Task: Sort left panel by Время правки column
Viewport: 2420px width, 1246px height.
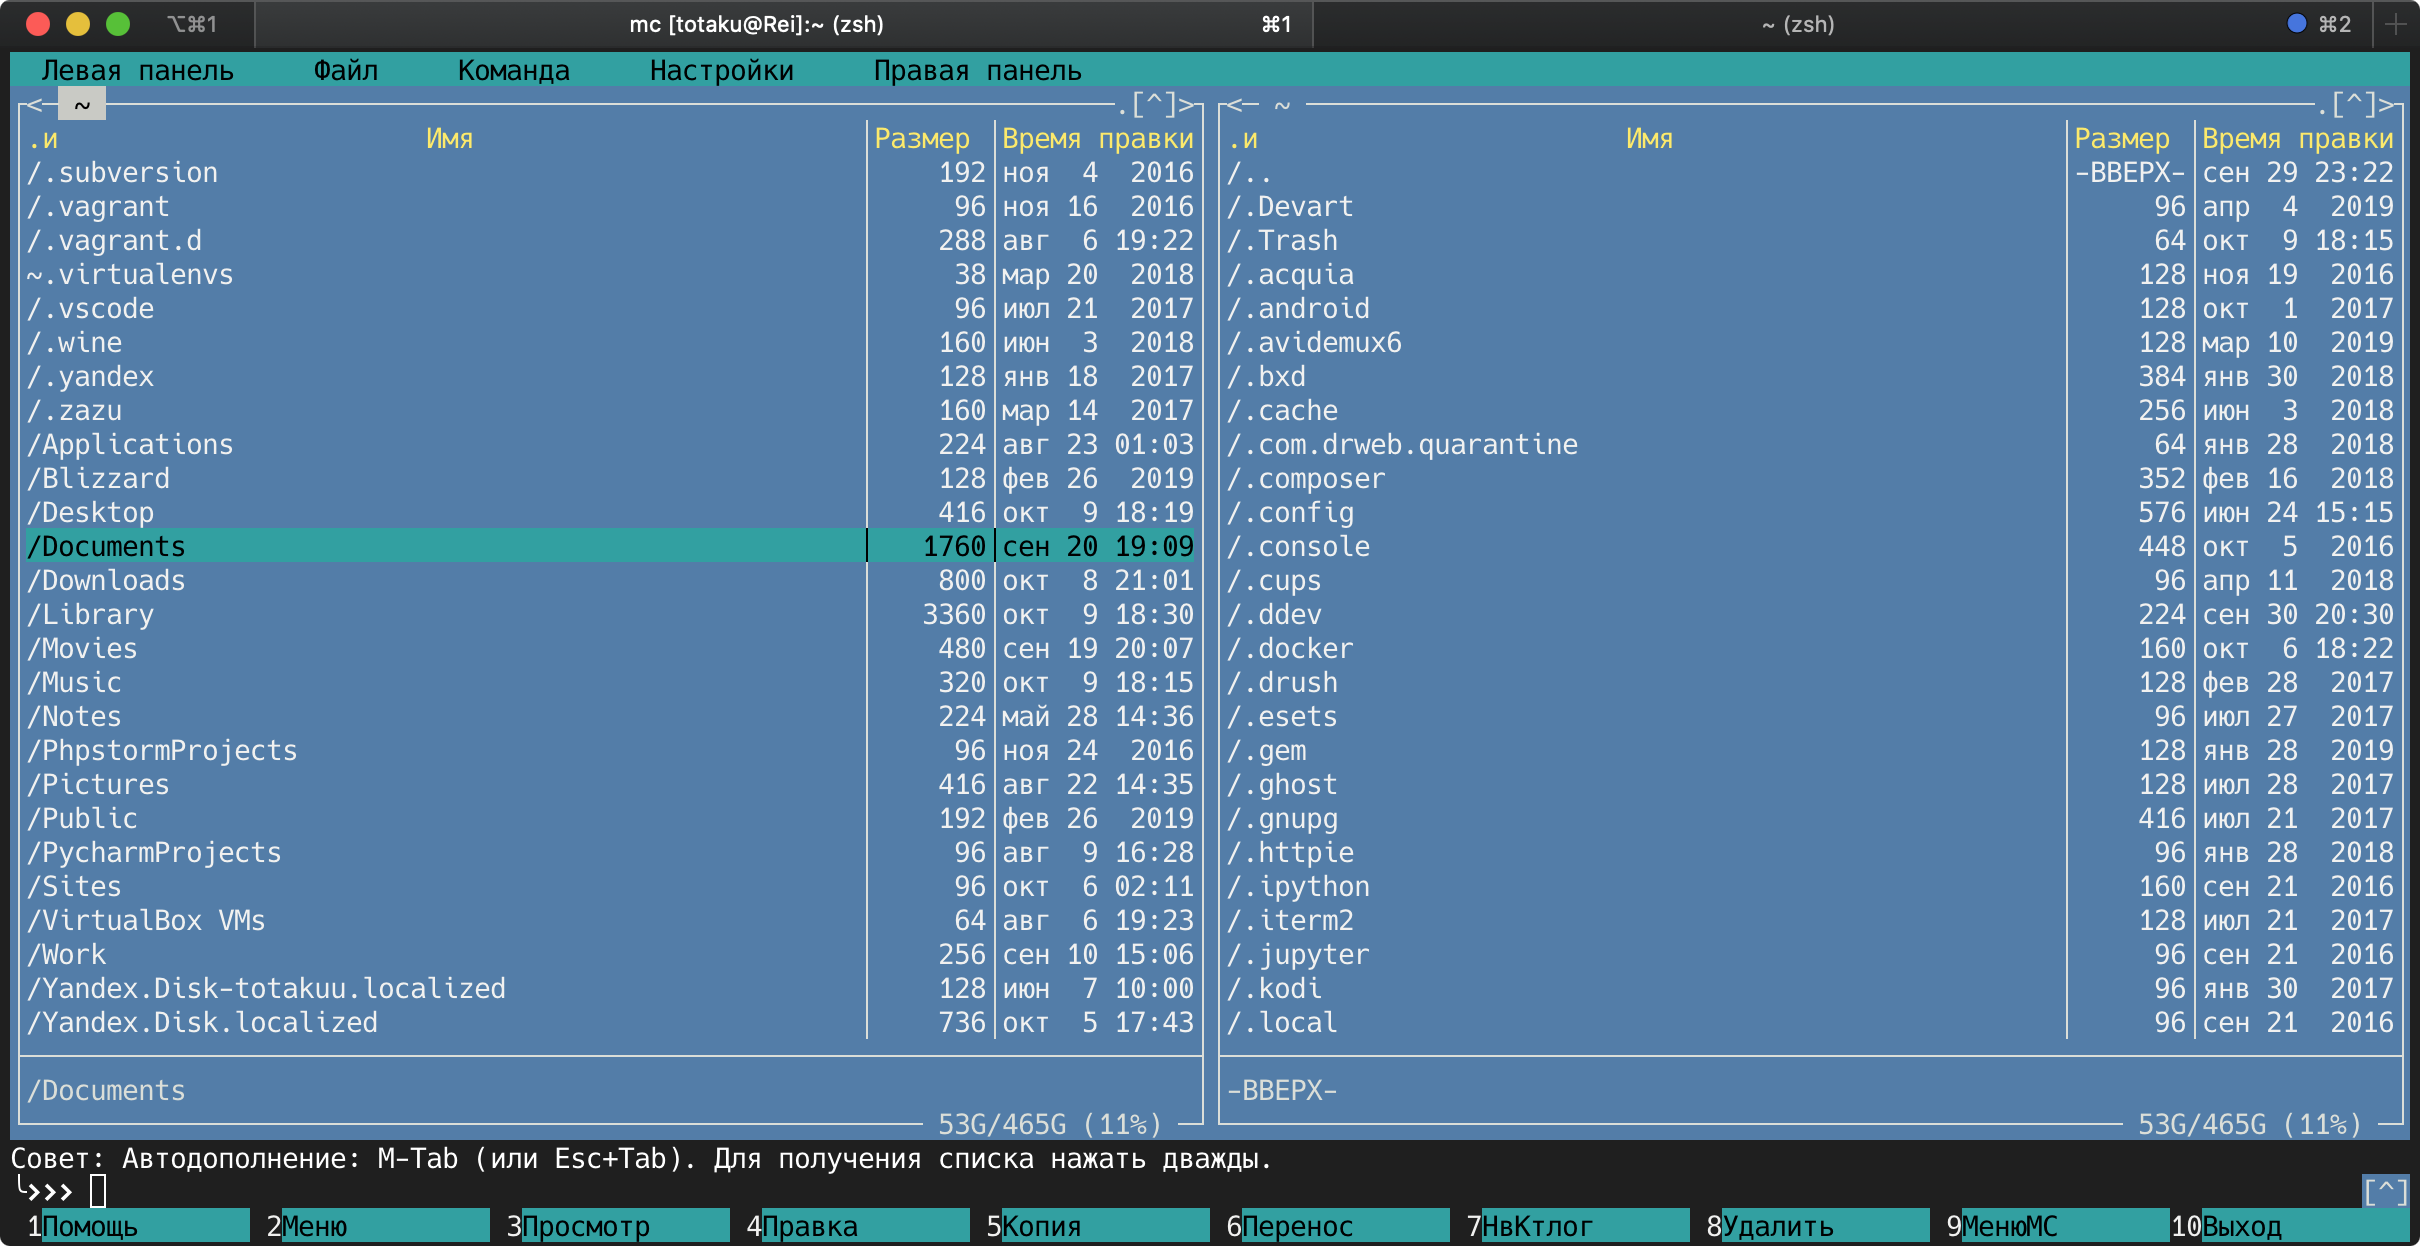Action: pos(1097,139)
